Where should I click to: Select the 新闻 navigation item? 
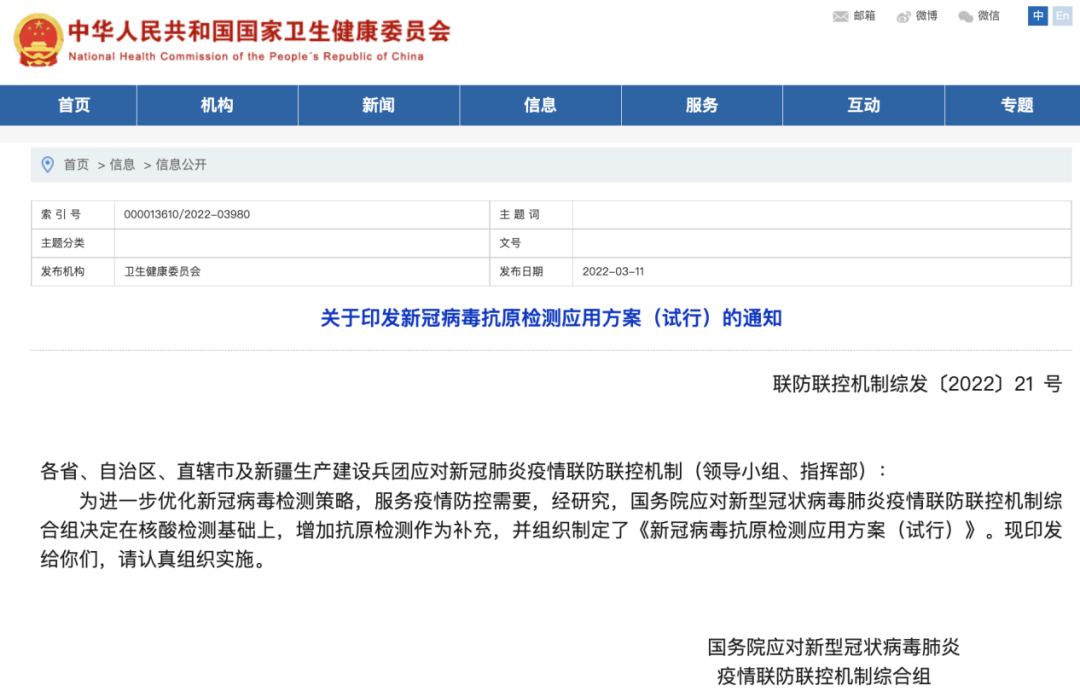click(x=378, y=105)
